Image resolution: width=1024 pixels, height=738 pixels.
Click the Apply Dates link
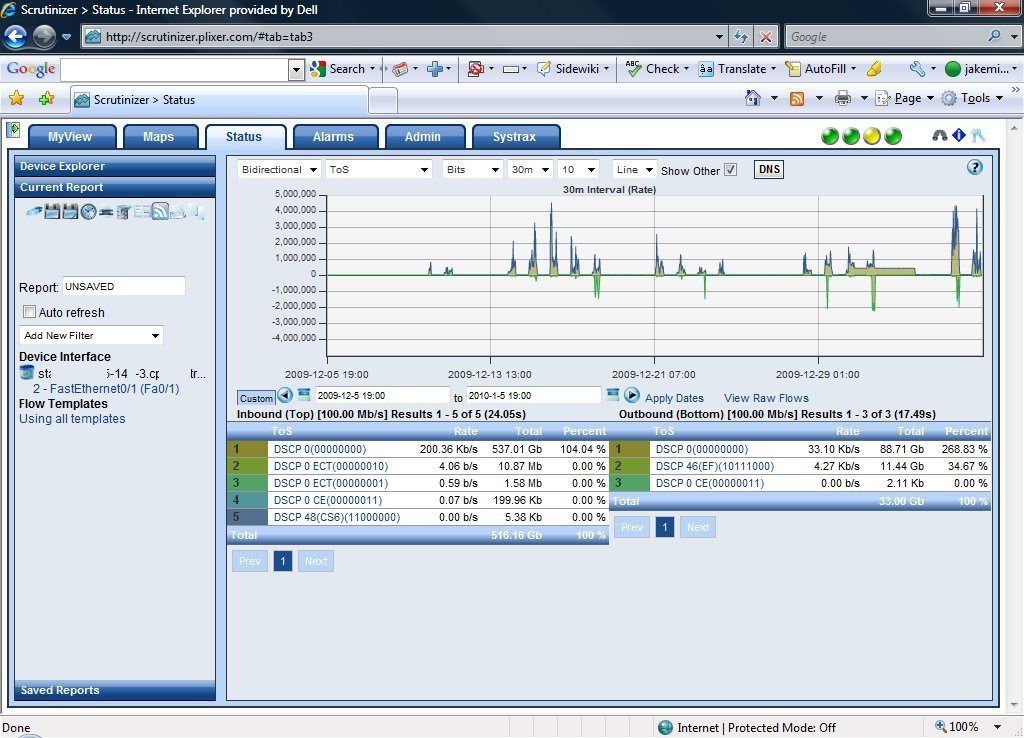click(x=674, y=398)
